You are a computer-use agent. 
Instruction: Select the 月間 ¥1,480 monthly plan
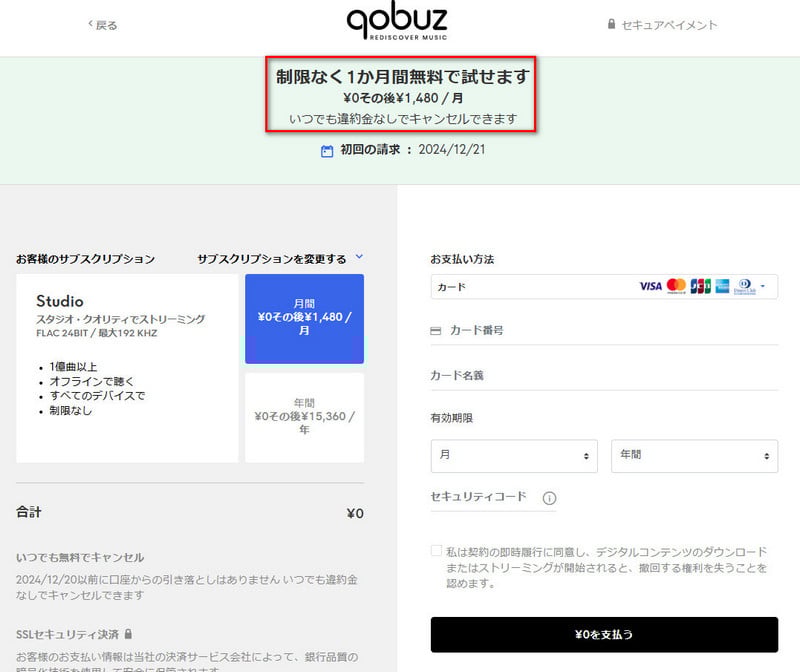305,318
